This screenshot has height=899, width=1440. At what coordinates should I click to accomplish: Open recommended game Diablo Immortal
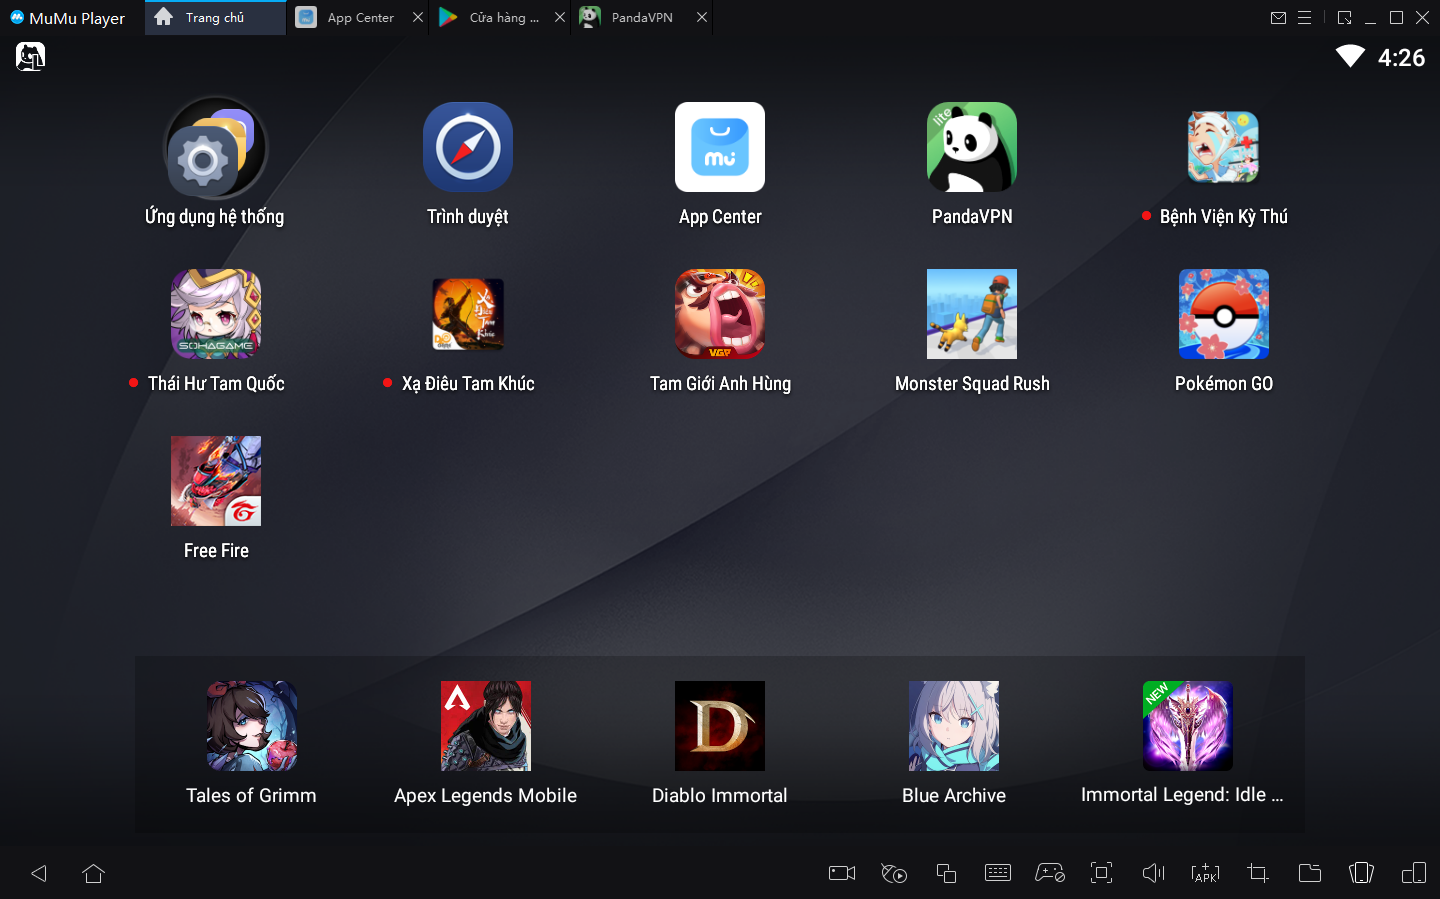pyautogui.click(x=719, y=726)
